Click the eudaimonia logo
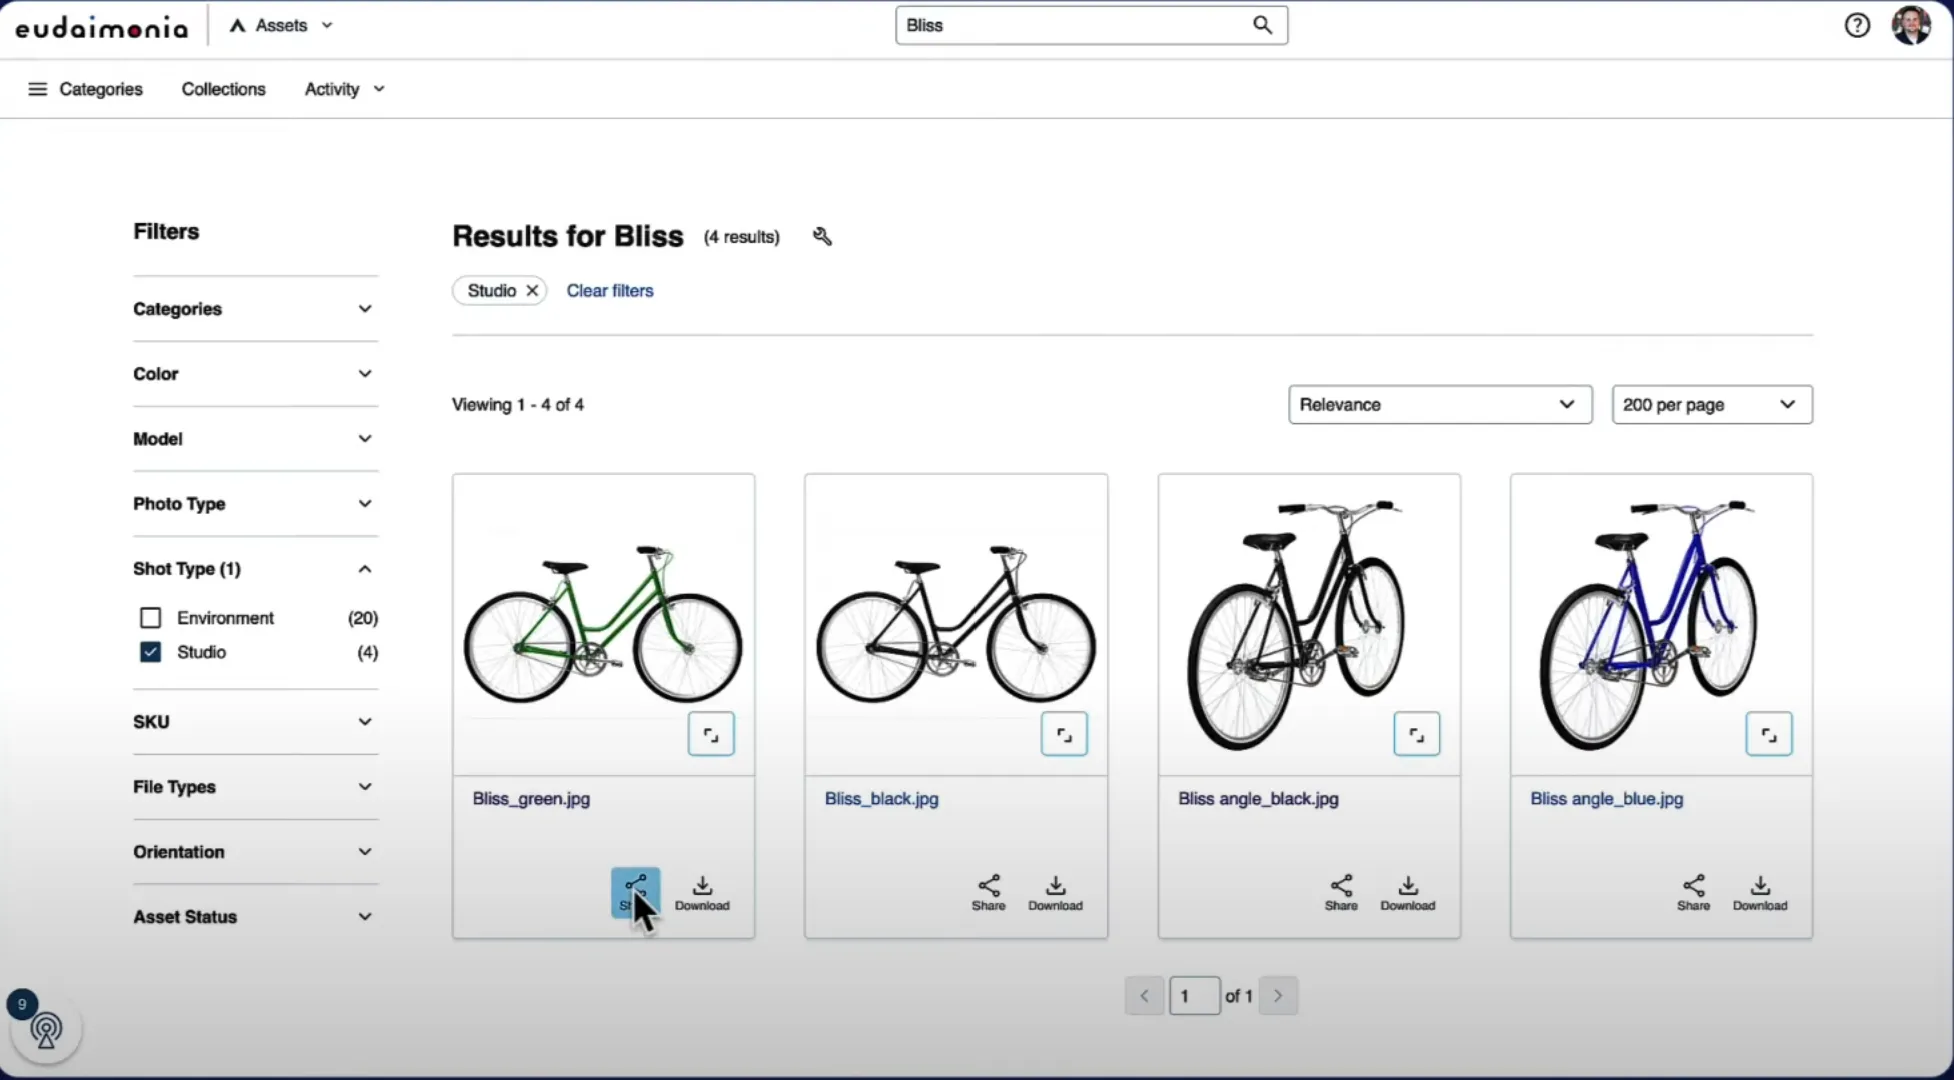1954x1080 pixels. click(102, 27)
